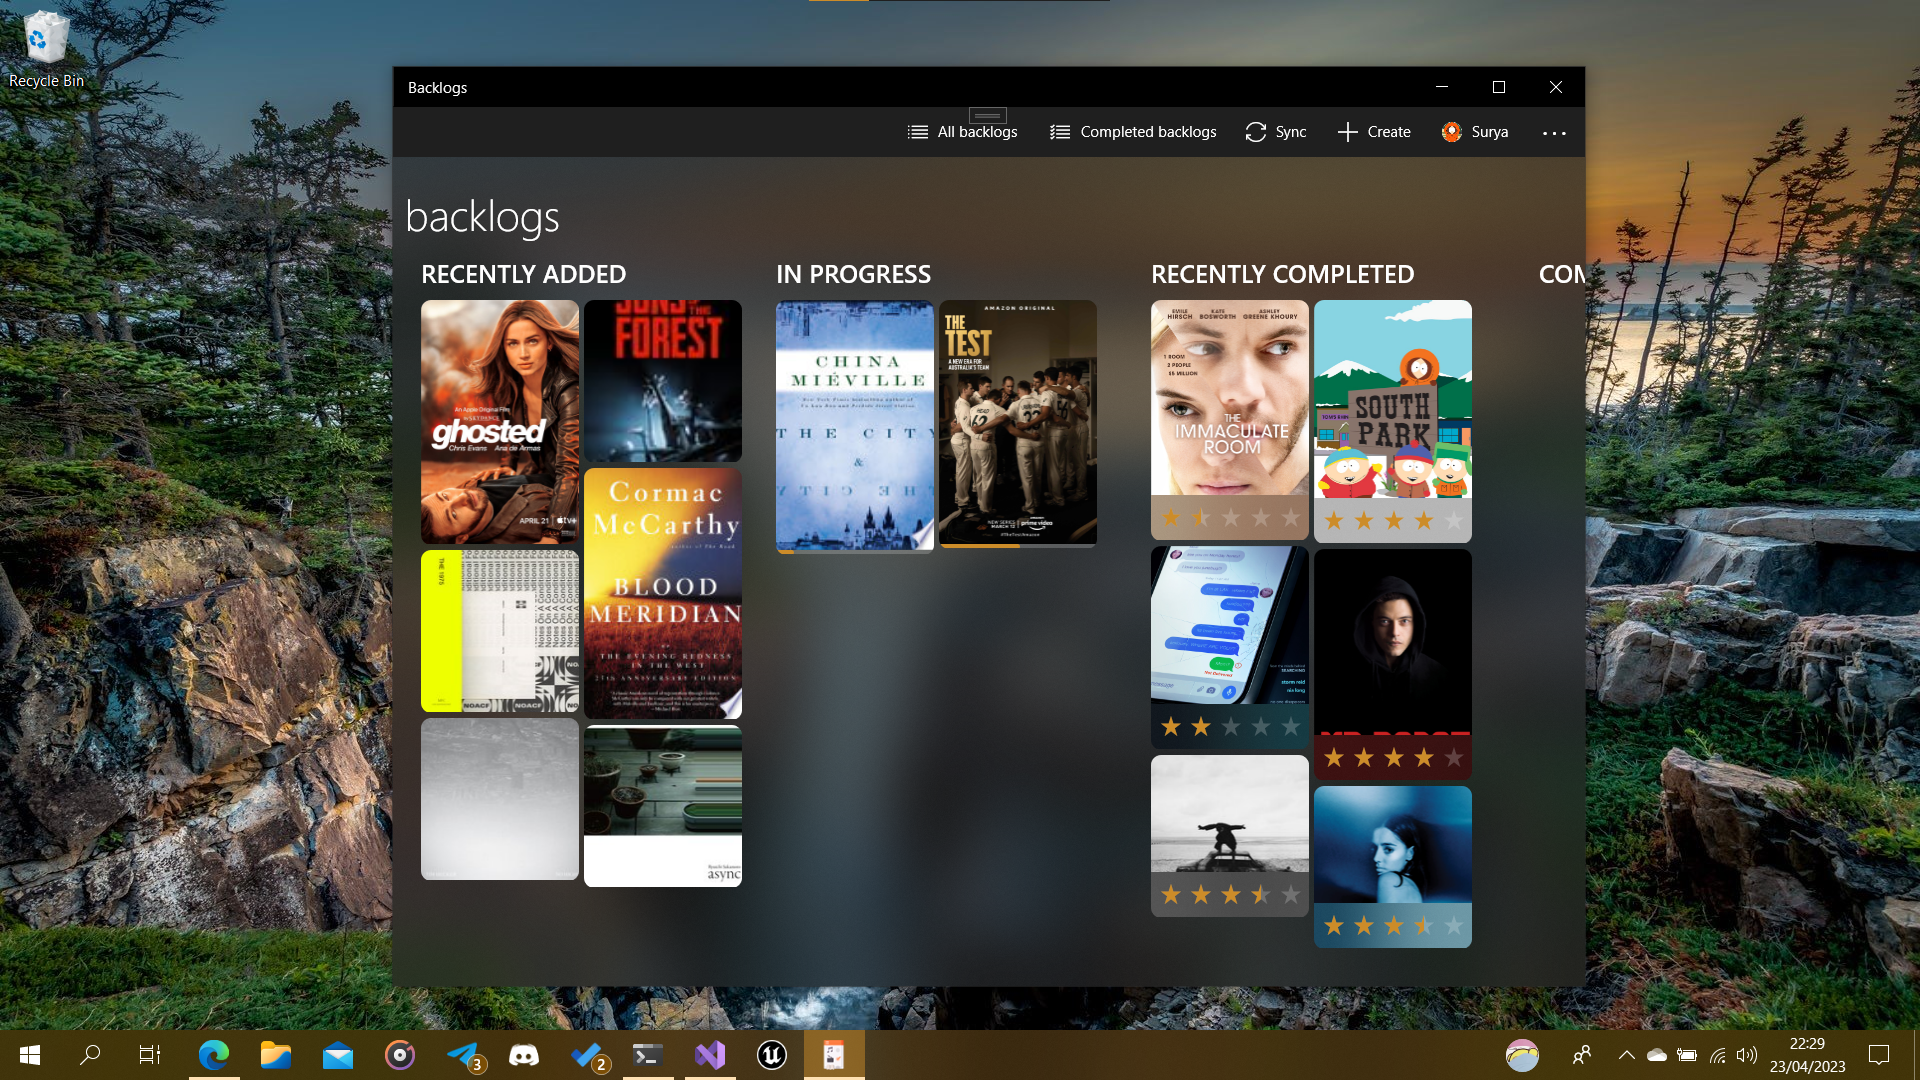Viewport: 1920px width, 1080px height.
Task: Open the Ghosted movie poster
Action: point(500,421)
